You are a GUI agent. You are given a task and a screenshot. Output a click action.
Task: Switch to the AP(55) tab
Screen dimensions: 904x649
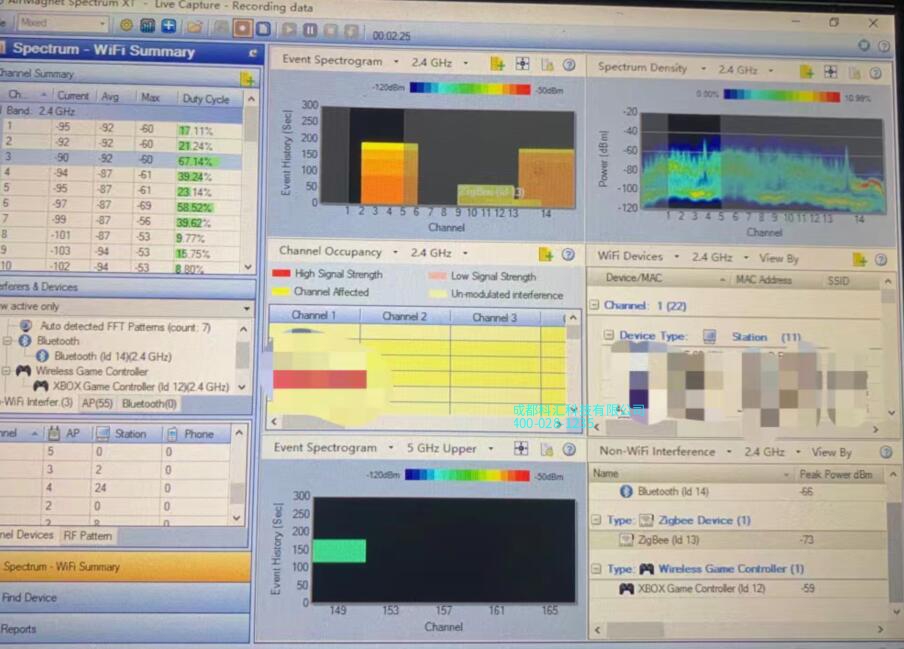coord(97,403)
